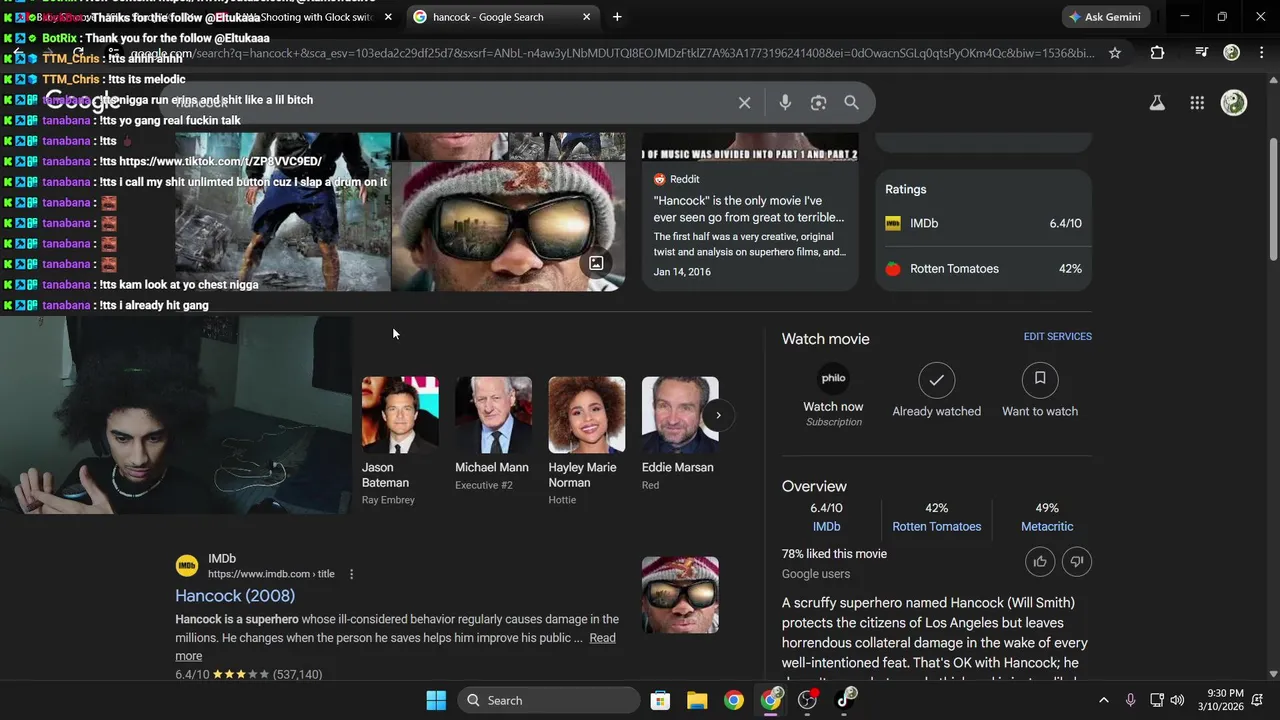
Task: Click the image gallery icon on Hancock photo
Action: 596,263
